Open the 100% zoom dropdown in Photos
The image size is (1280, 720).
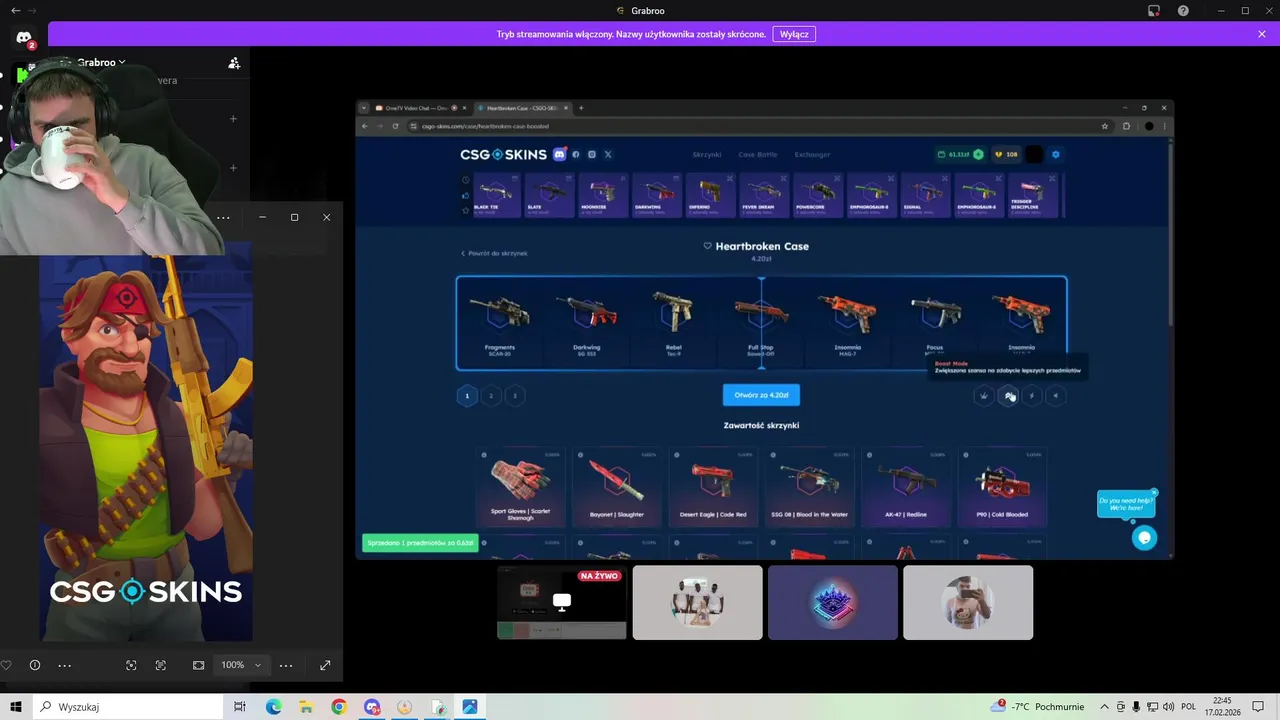pos(241,665)
